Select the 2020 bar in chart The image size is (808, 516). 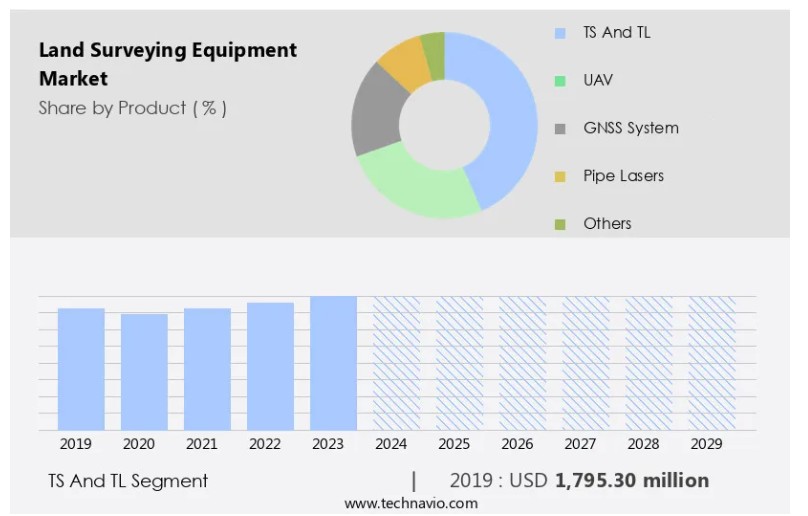[x=144, y=372]
